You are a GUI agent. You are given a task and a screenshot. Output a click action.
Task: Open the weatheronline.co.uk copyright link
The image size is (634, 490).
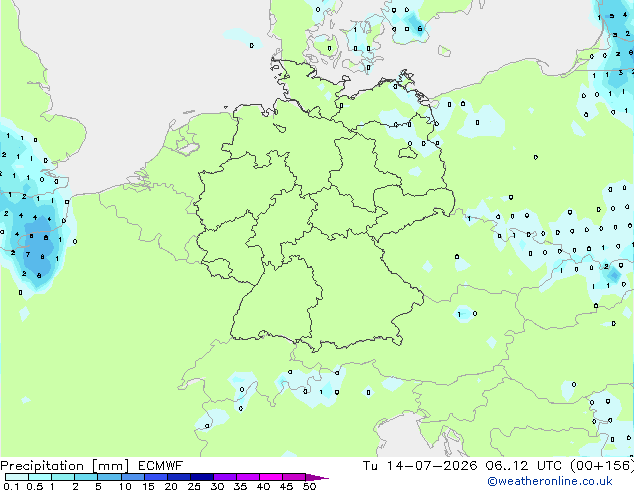(x=550, y=481)
